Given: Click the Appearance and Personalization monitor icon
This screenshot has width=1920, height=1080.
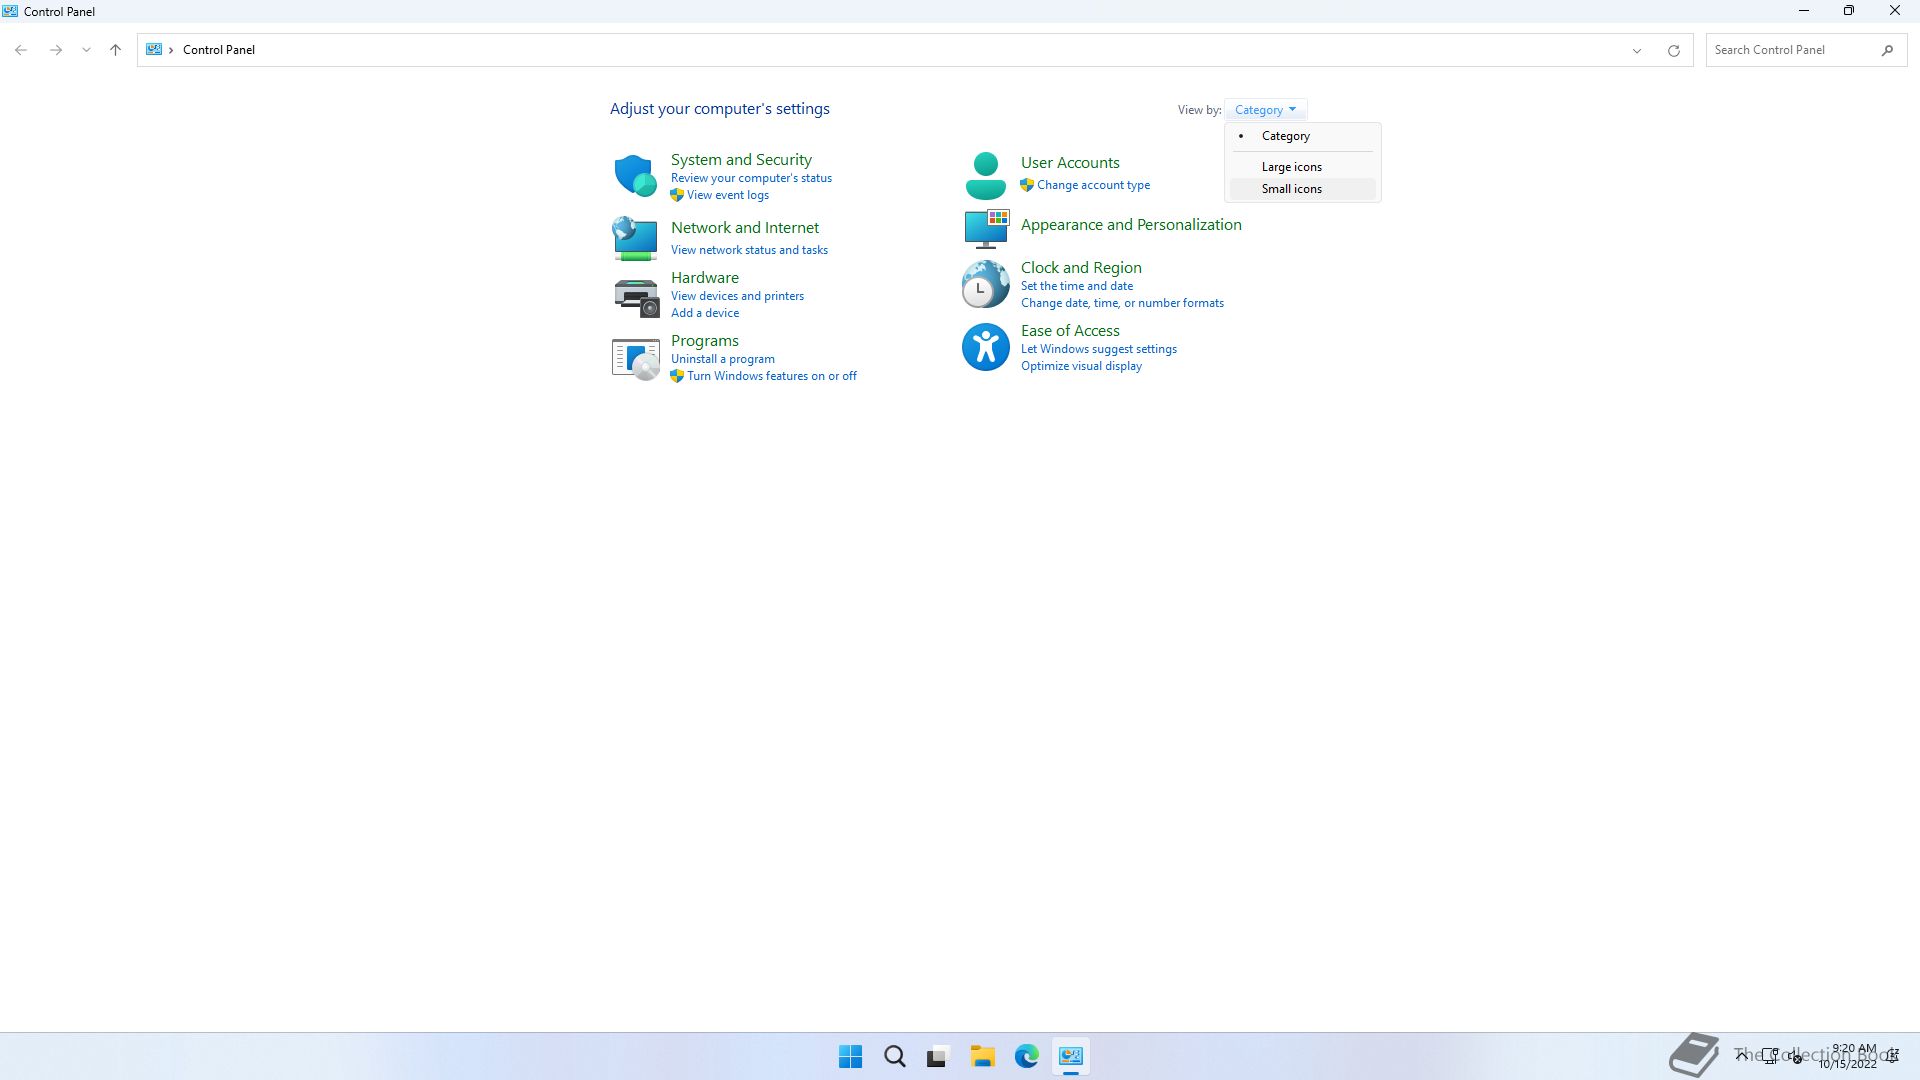Looking at the screenshot, I should click(x=986, y=228).
